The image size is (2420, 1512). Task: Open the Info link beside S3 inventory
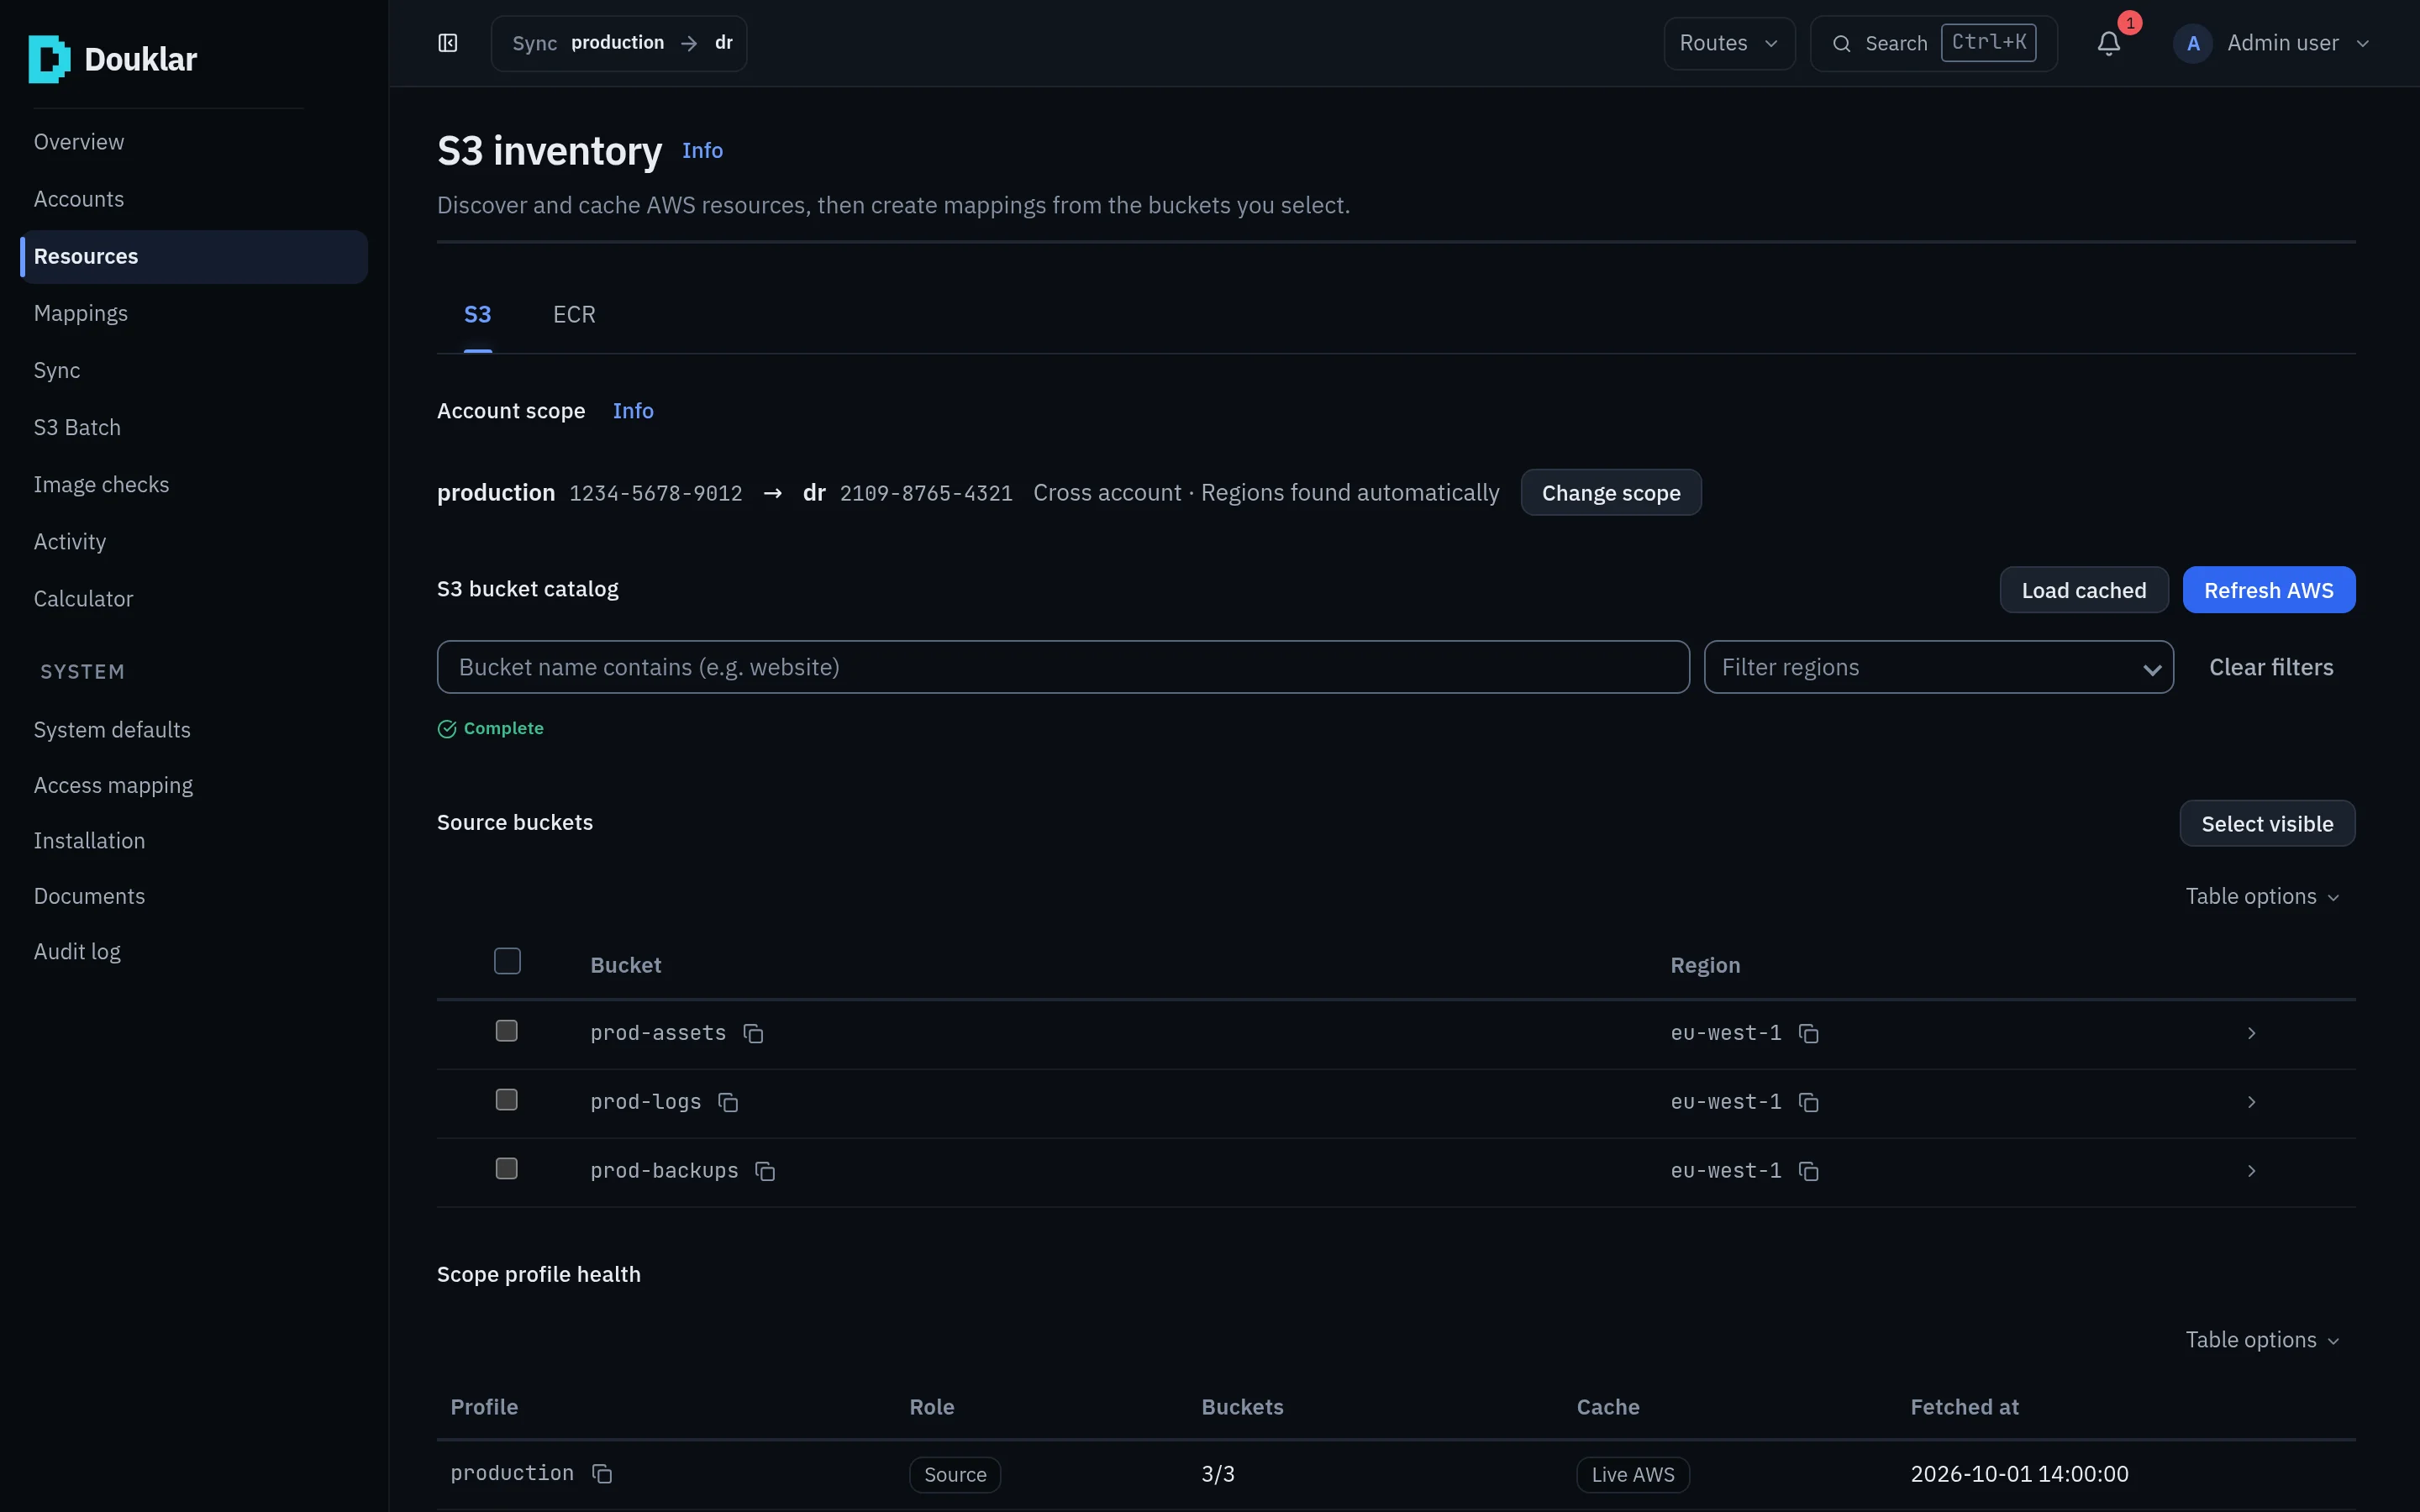click(702, 151)
